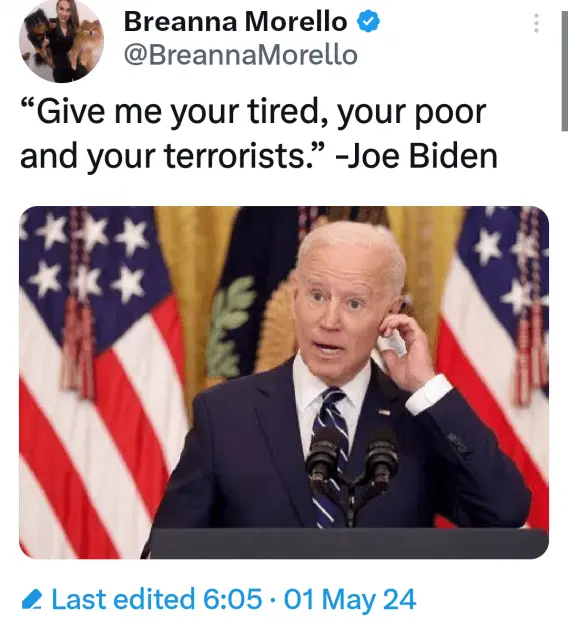Click the striped tie in the photo
Viewport: 568px width, 625px height.
pos(330,450)
